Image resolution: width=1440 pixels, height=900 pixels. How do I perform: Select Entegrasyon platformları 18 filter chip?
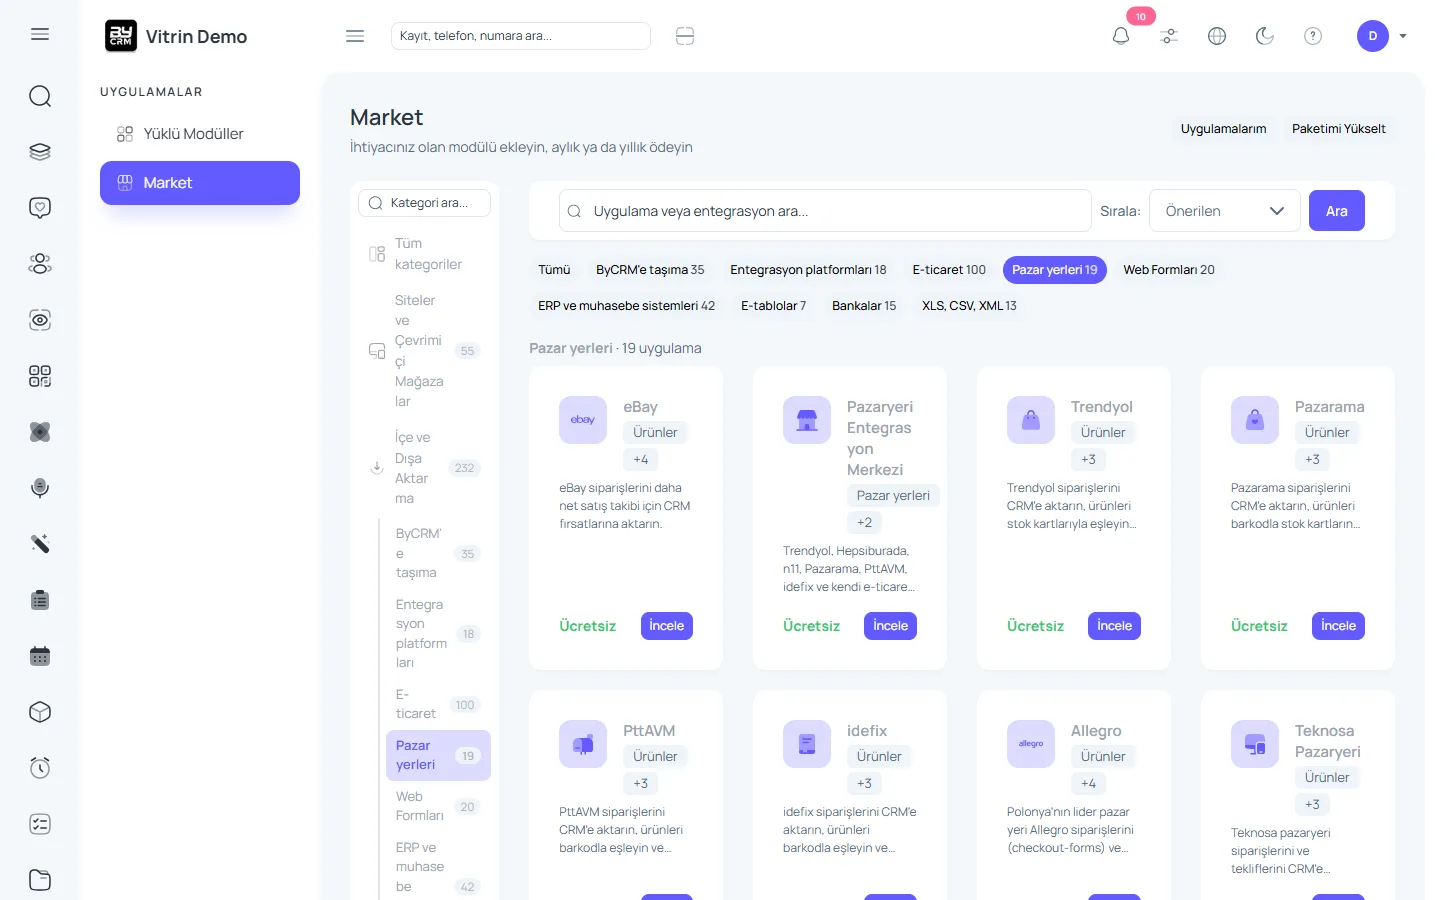pos(808,270)
